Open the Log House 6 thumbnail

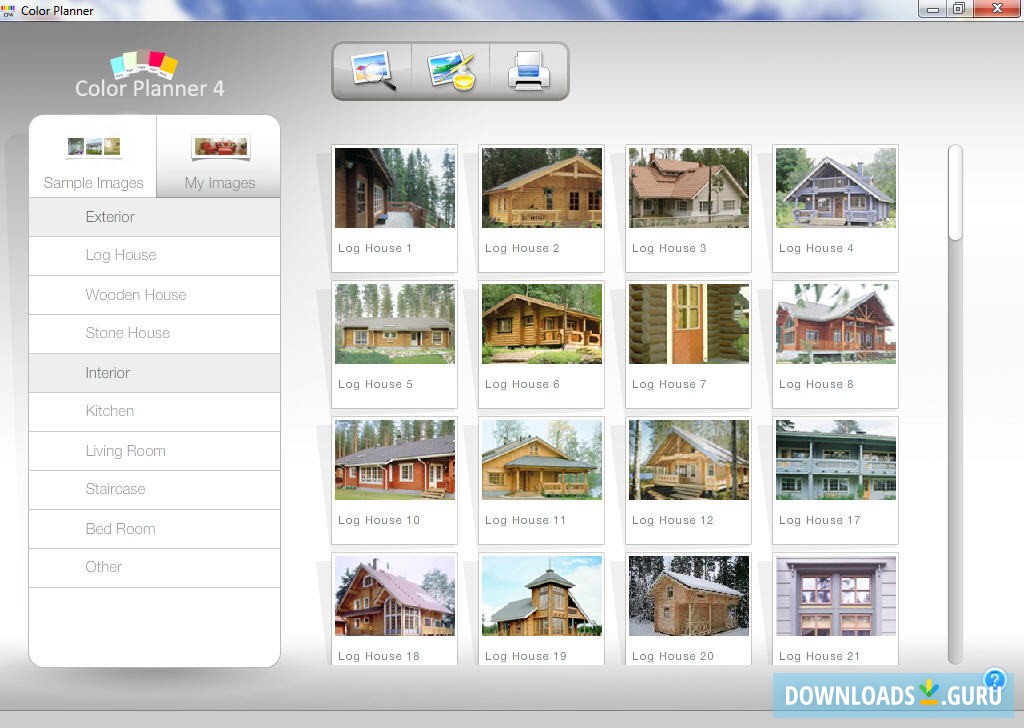coord(541,324)
